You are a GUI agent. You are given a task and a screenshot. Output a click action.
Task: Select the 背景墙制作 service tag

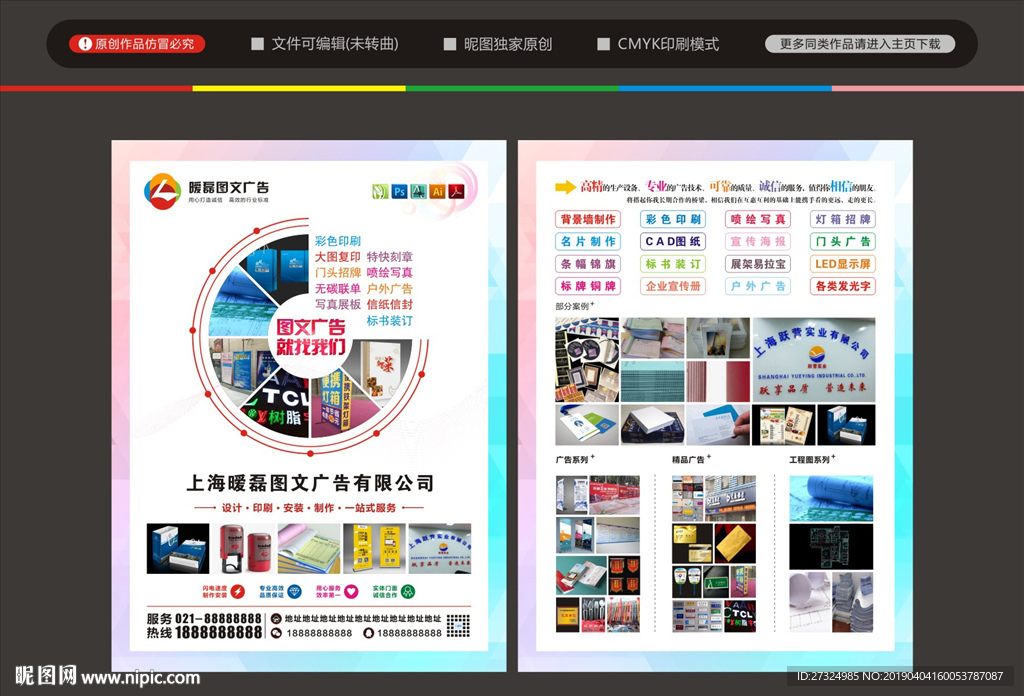point(588,220)
